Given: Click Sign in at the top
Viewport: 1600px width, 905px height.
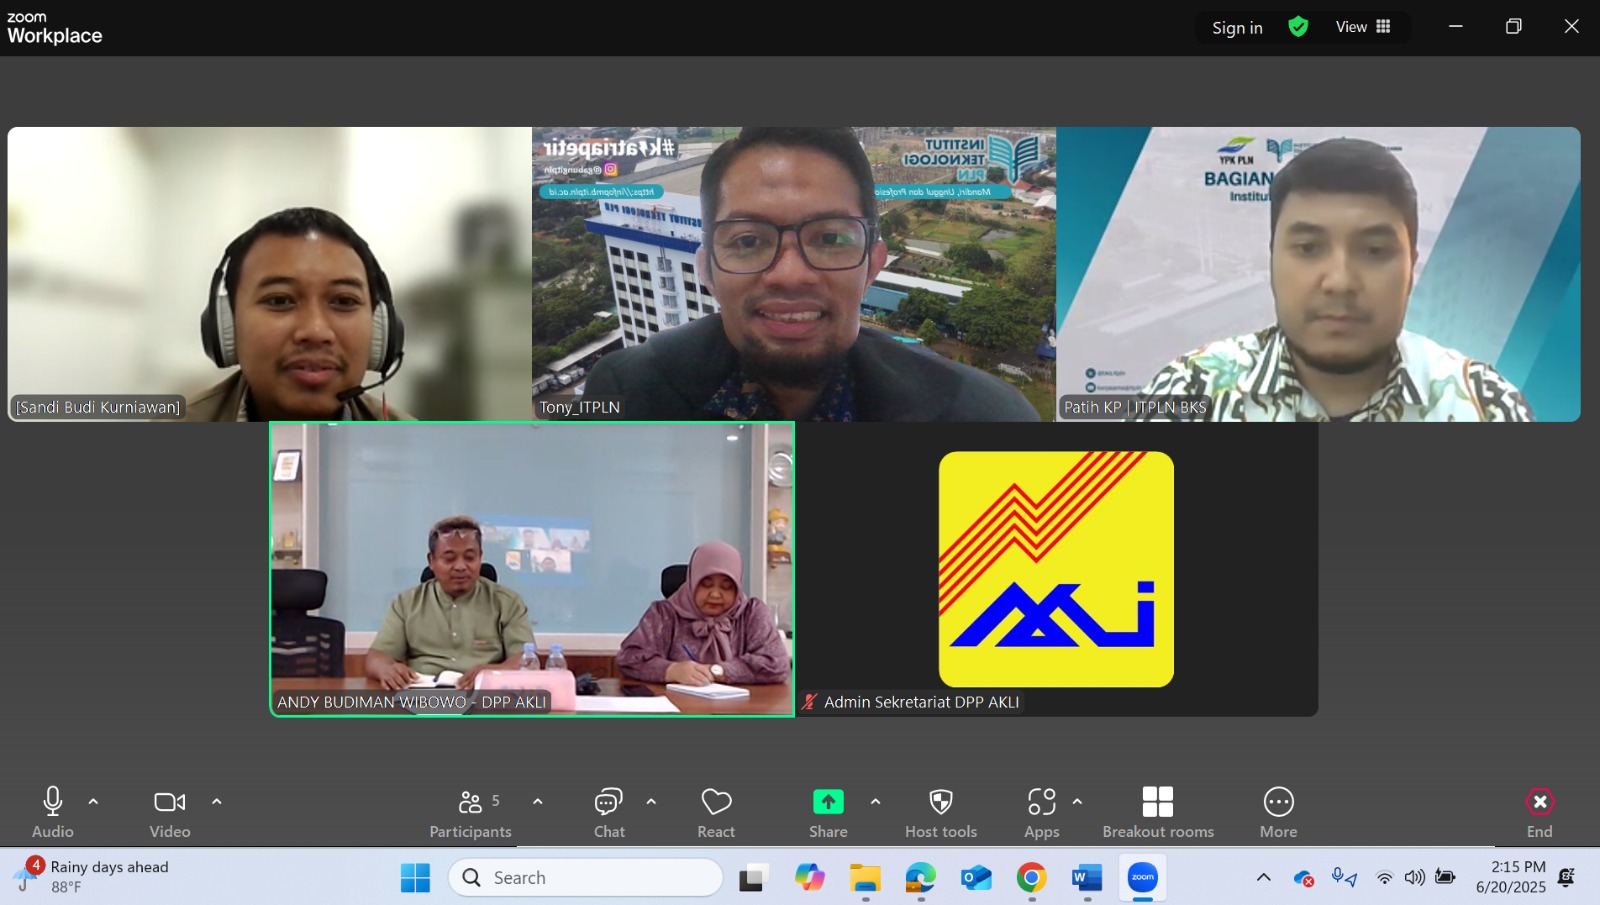Looking at the screenshot, I should pos(1237,27).
